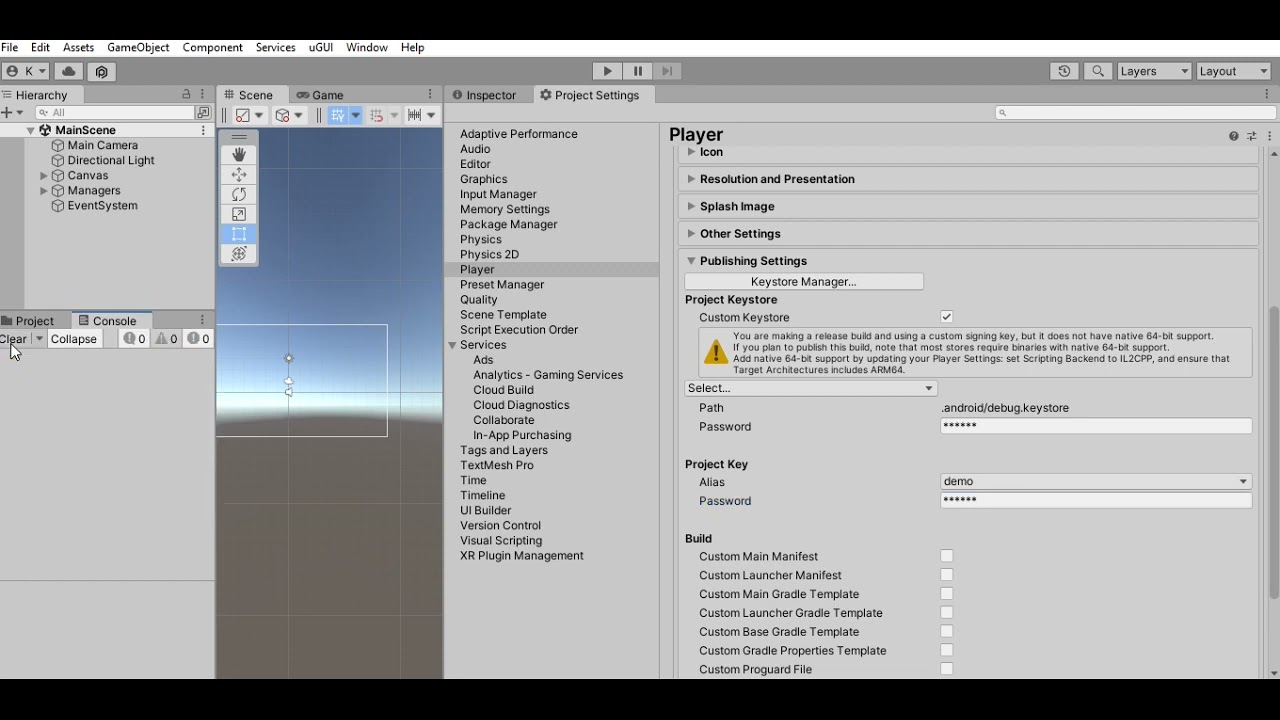This screenshot has width=1280, height=720.
Task: Open MainScene's more options menu
Action: (203, 130)
